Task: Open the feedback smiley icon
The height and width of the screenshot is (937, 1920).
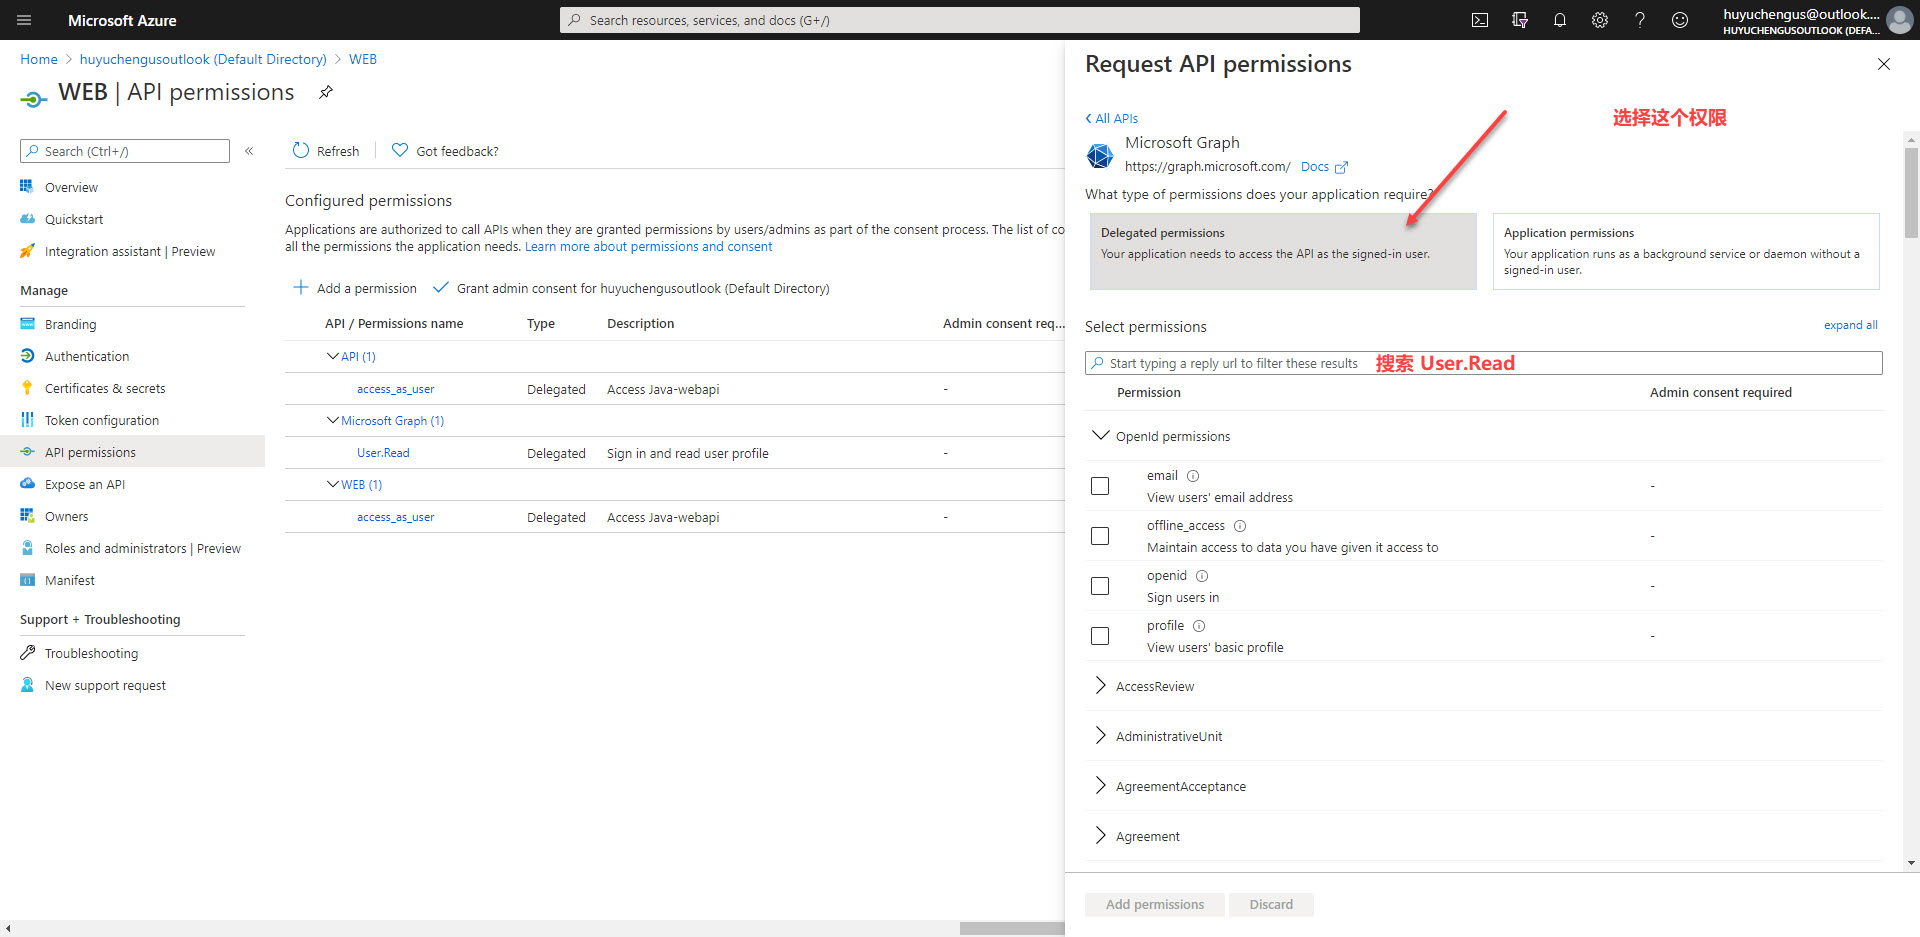Action: 1680,20
